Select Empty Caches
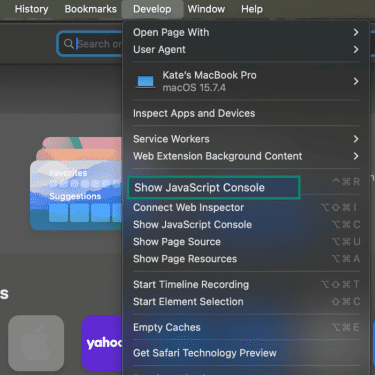 pyautogui.click(x=246, y=327)
